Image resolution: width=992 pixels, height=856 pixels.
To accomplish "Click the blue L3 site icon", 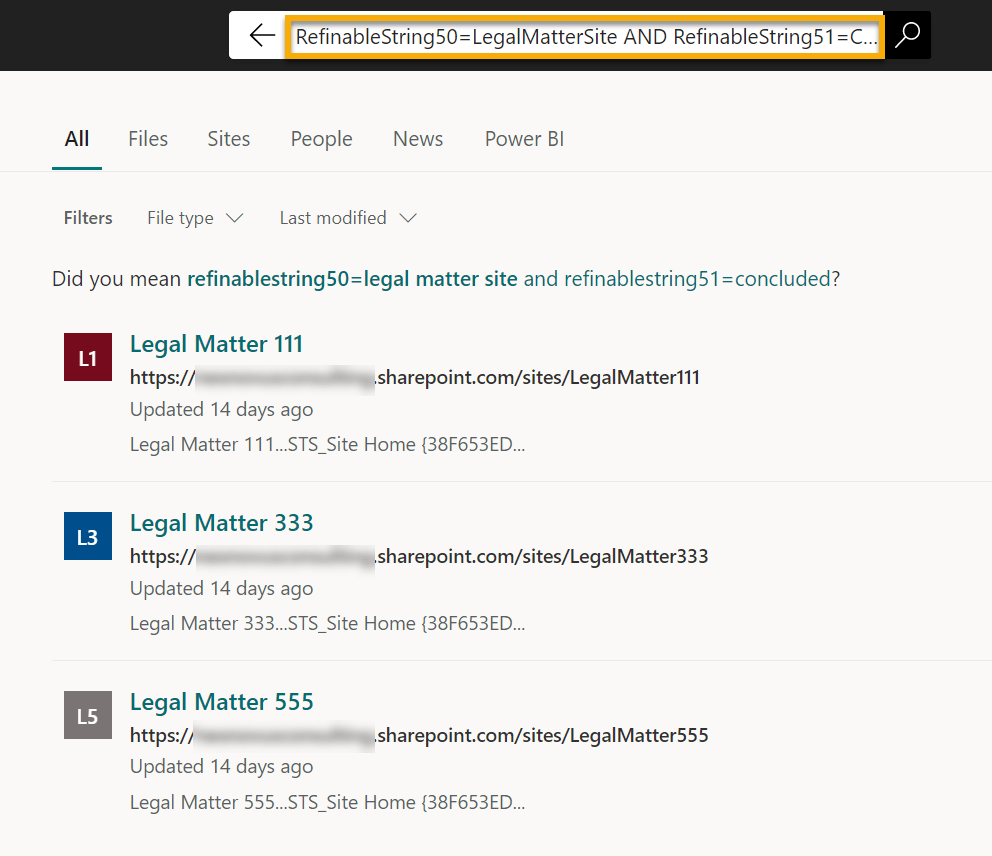I will [88, 536].
